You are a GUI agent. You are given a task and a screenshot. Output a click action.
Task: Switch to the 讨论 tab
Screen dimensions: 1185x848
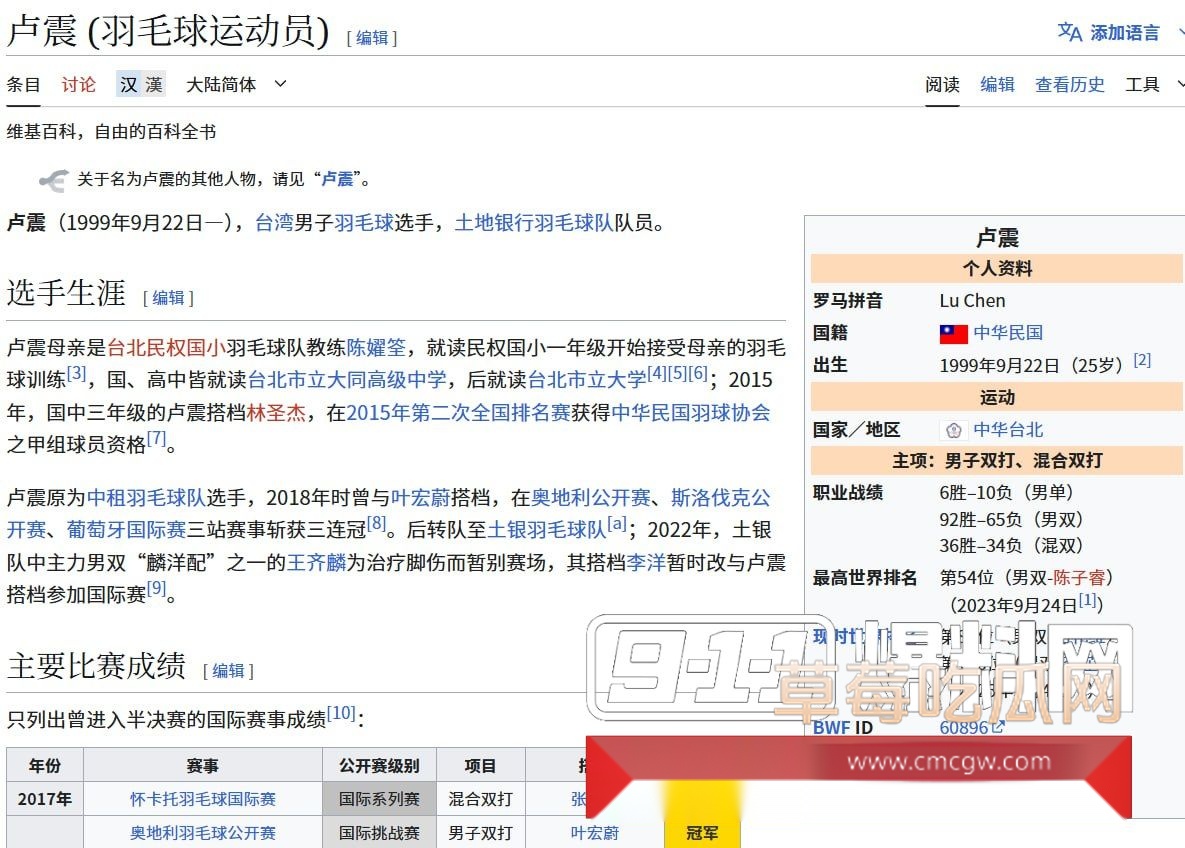[x=78, y=85]
